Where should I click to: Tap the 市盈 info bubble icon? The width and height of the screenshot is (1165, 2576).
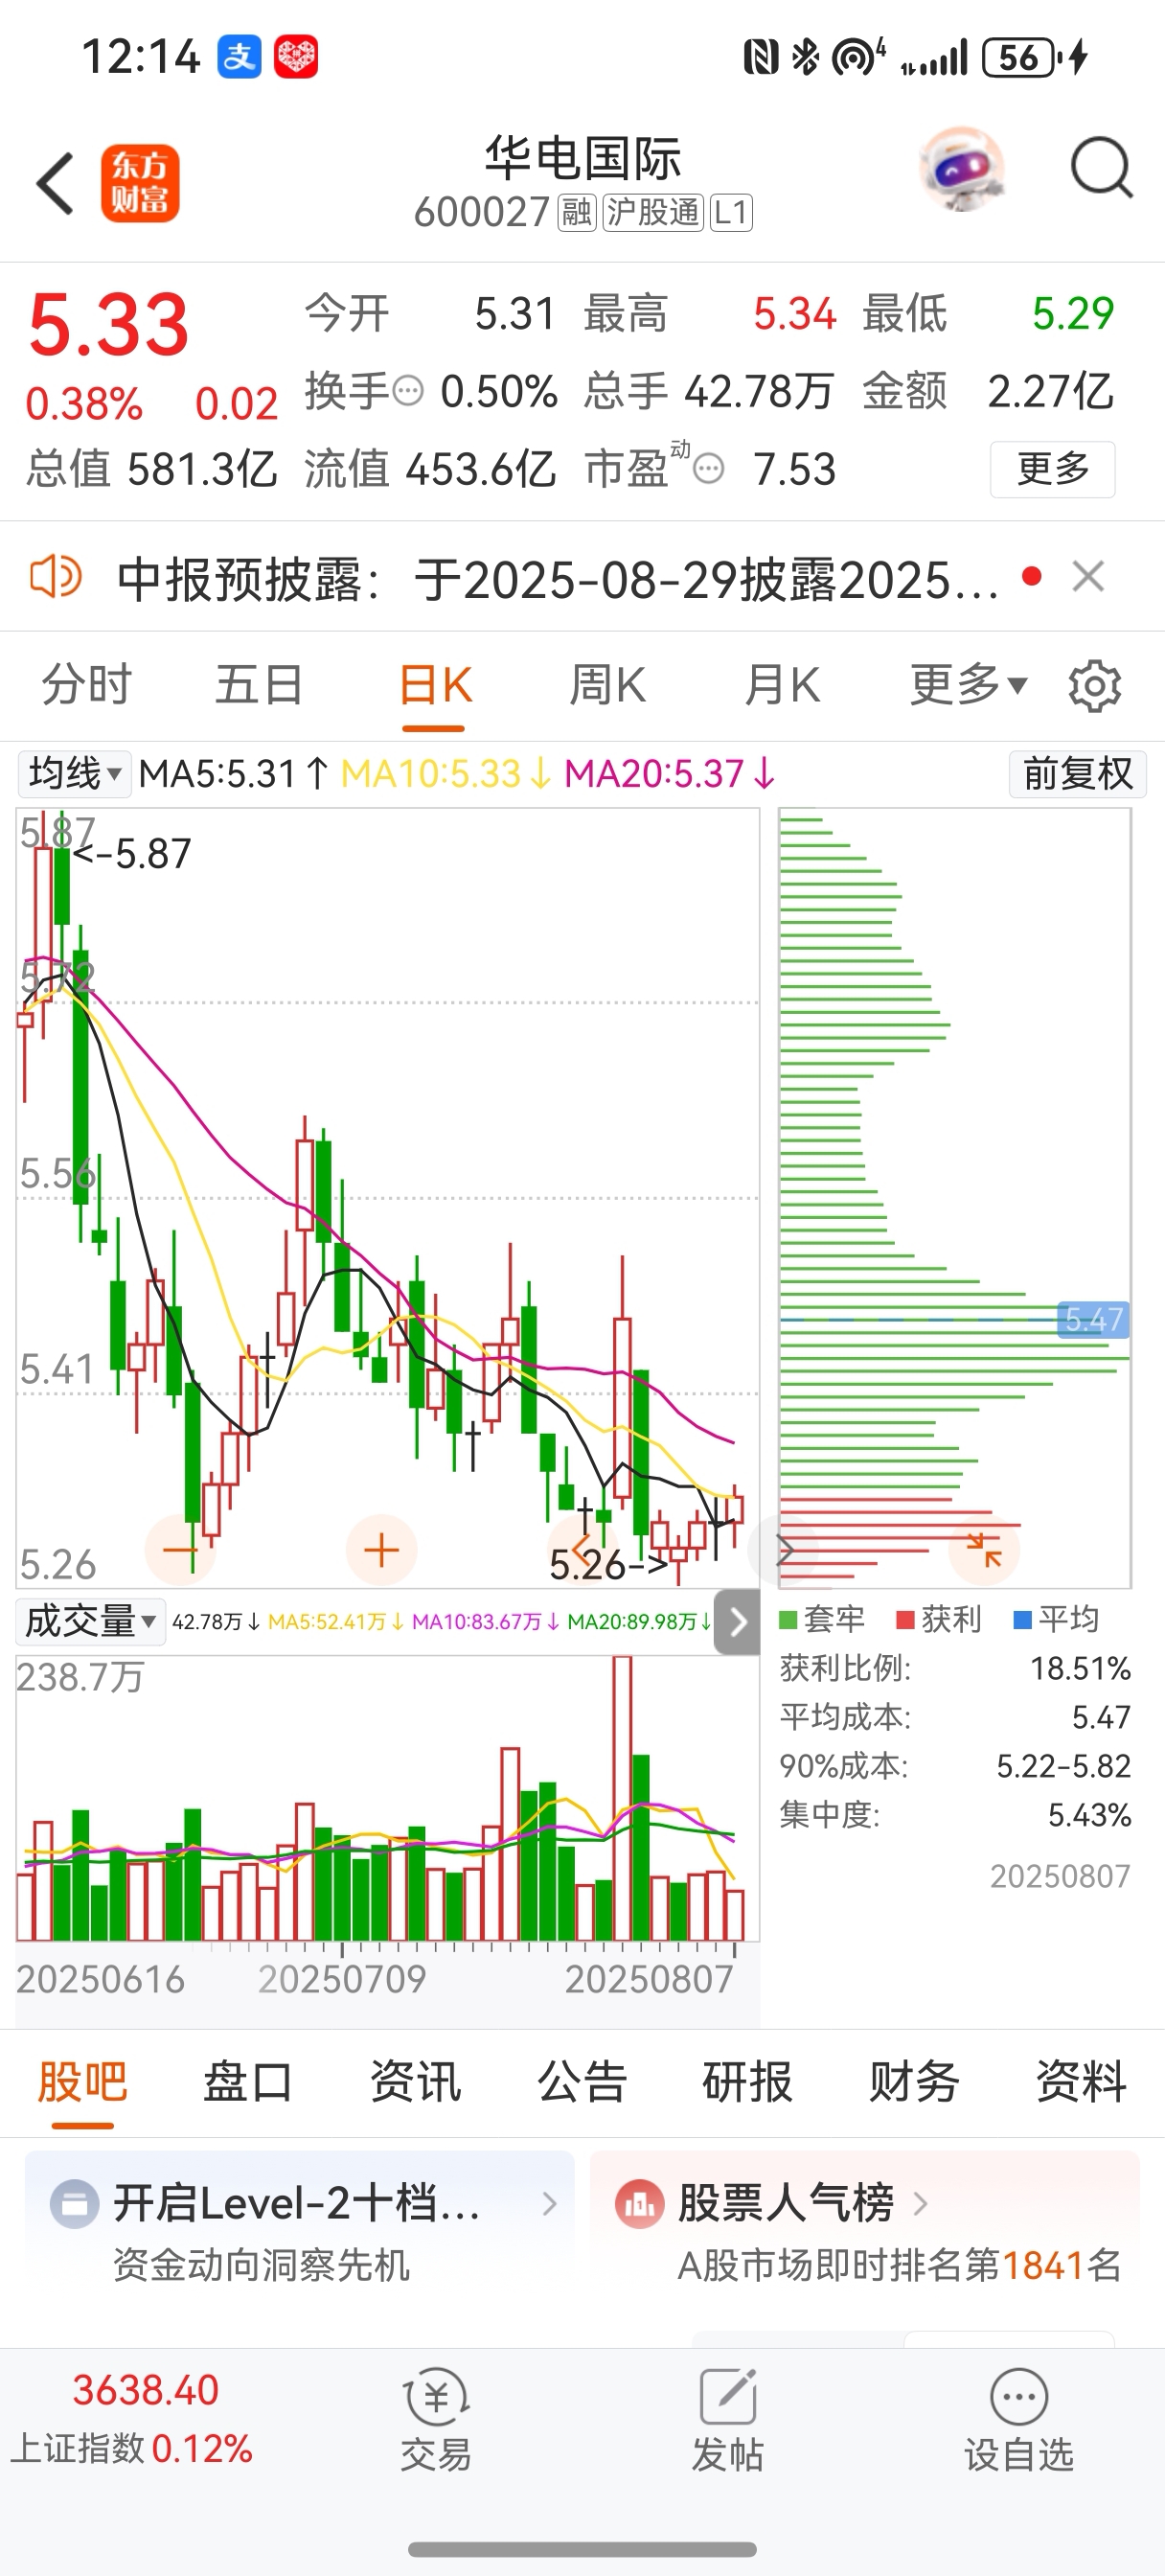coord(709,468)
